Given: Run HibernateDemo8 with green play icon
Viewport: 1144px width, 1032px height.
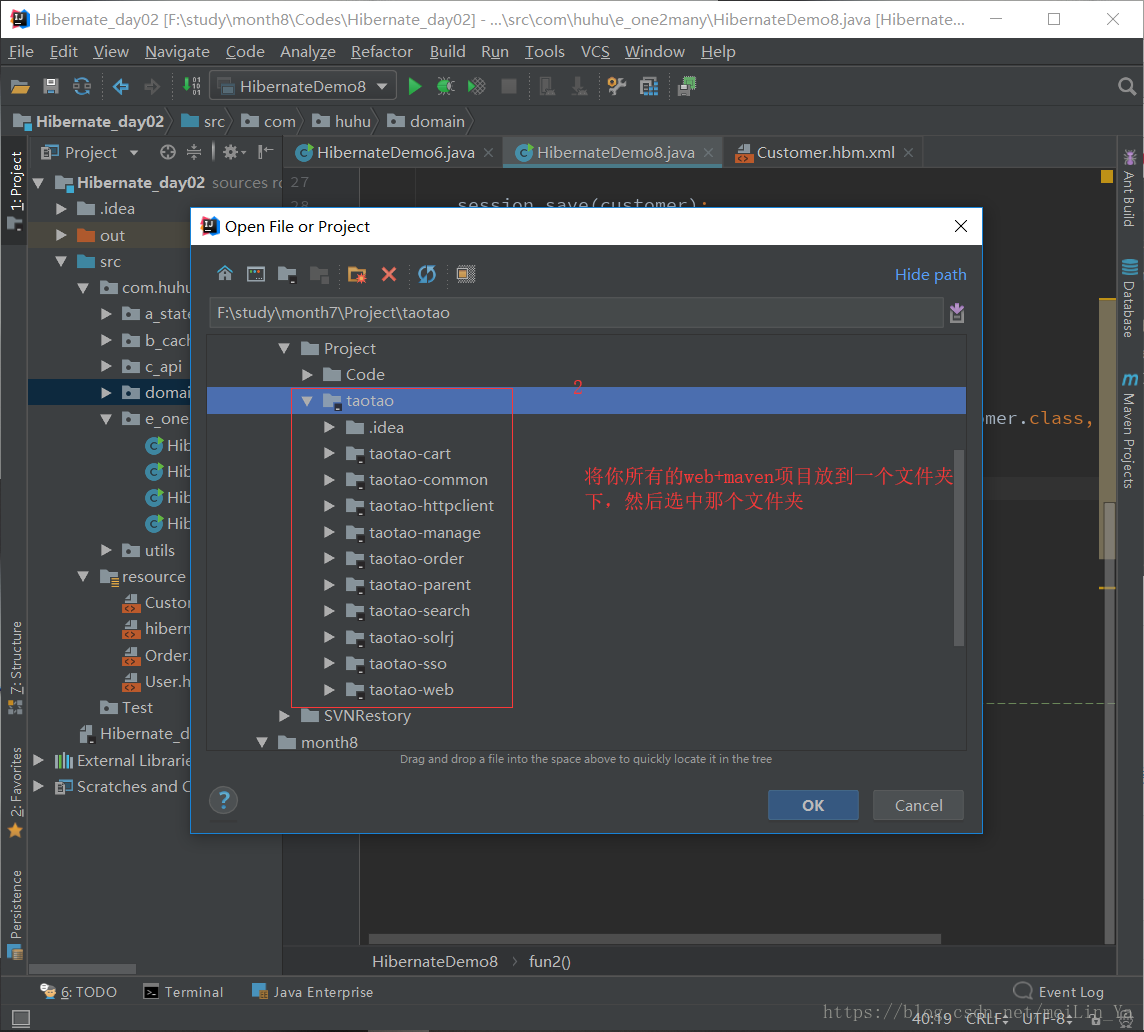Looking at the screenshot, I should [414, 86].
